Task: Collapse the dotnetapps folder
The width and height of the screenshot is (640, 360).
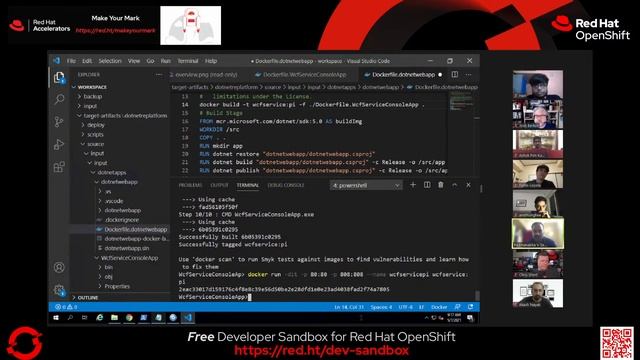Action: (111, 173)
